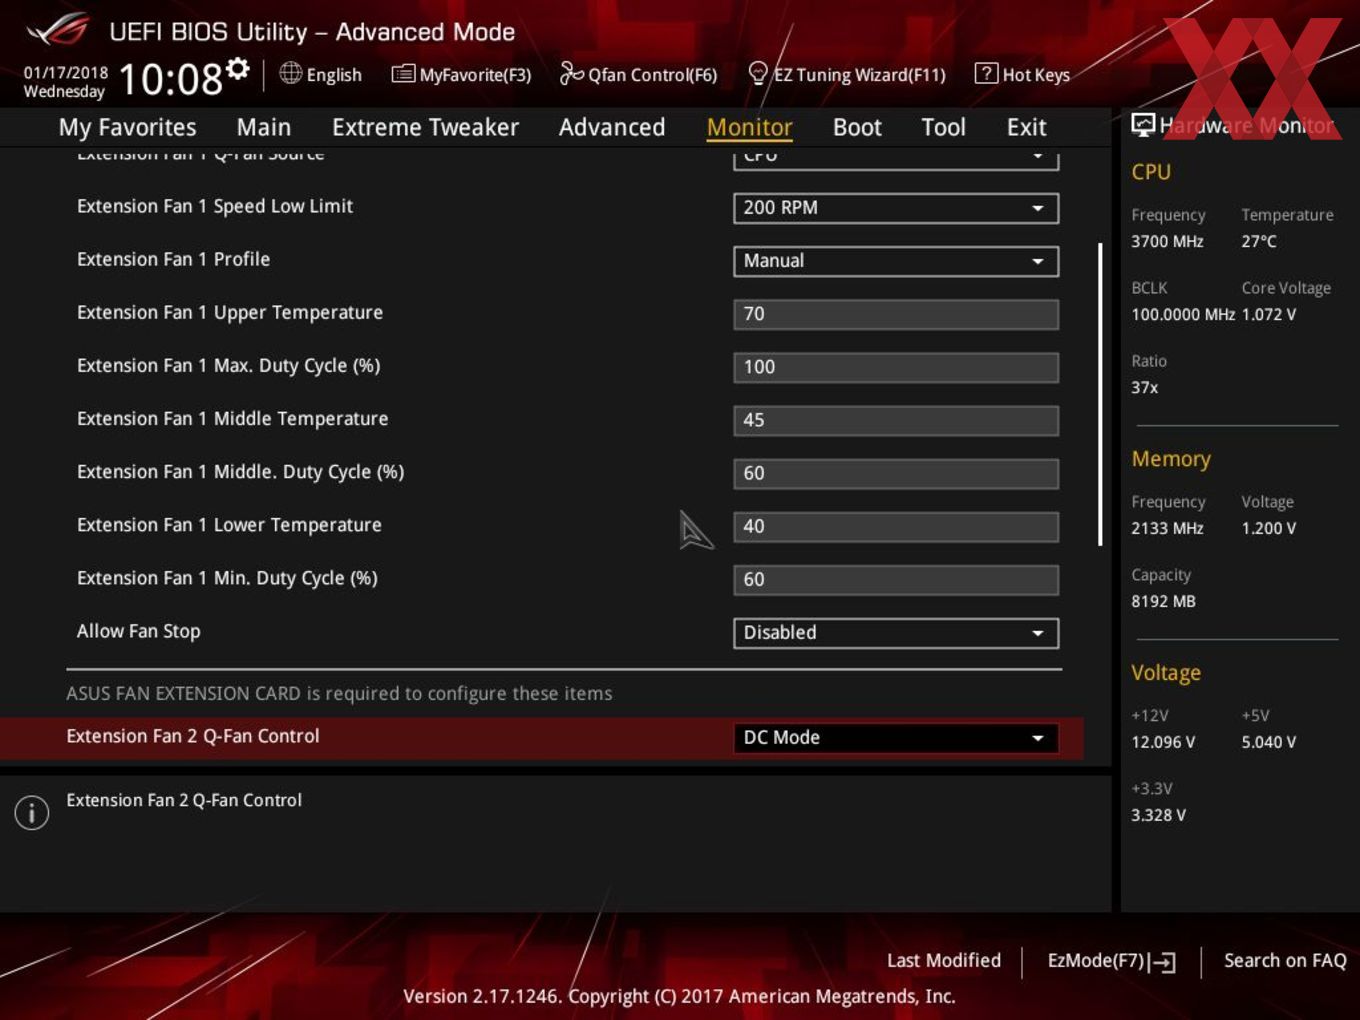Click memory capacity value 8192 MB
Viewport: 1360px width, 1020px height.
pyautogui.click(x=1163, y=601)
